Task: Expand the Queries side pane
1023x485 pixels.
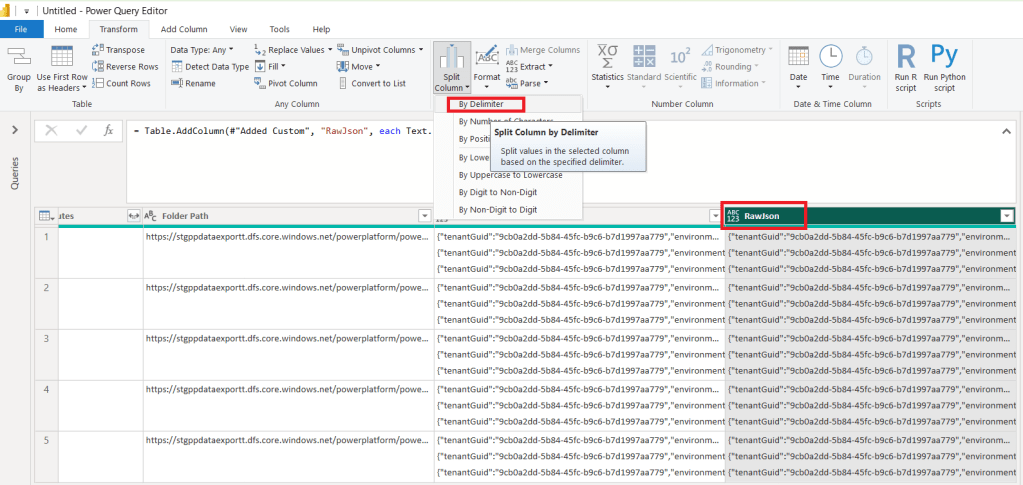Action: 15,130
